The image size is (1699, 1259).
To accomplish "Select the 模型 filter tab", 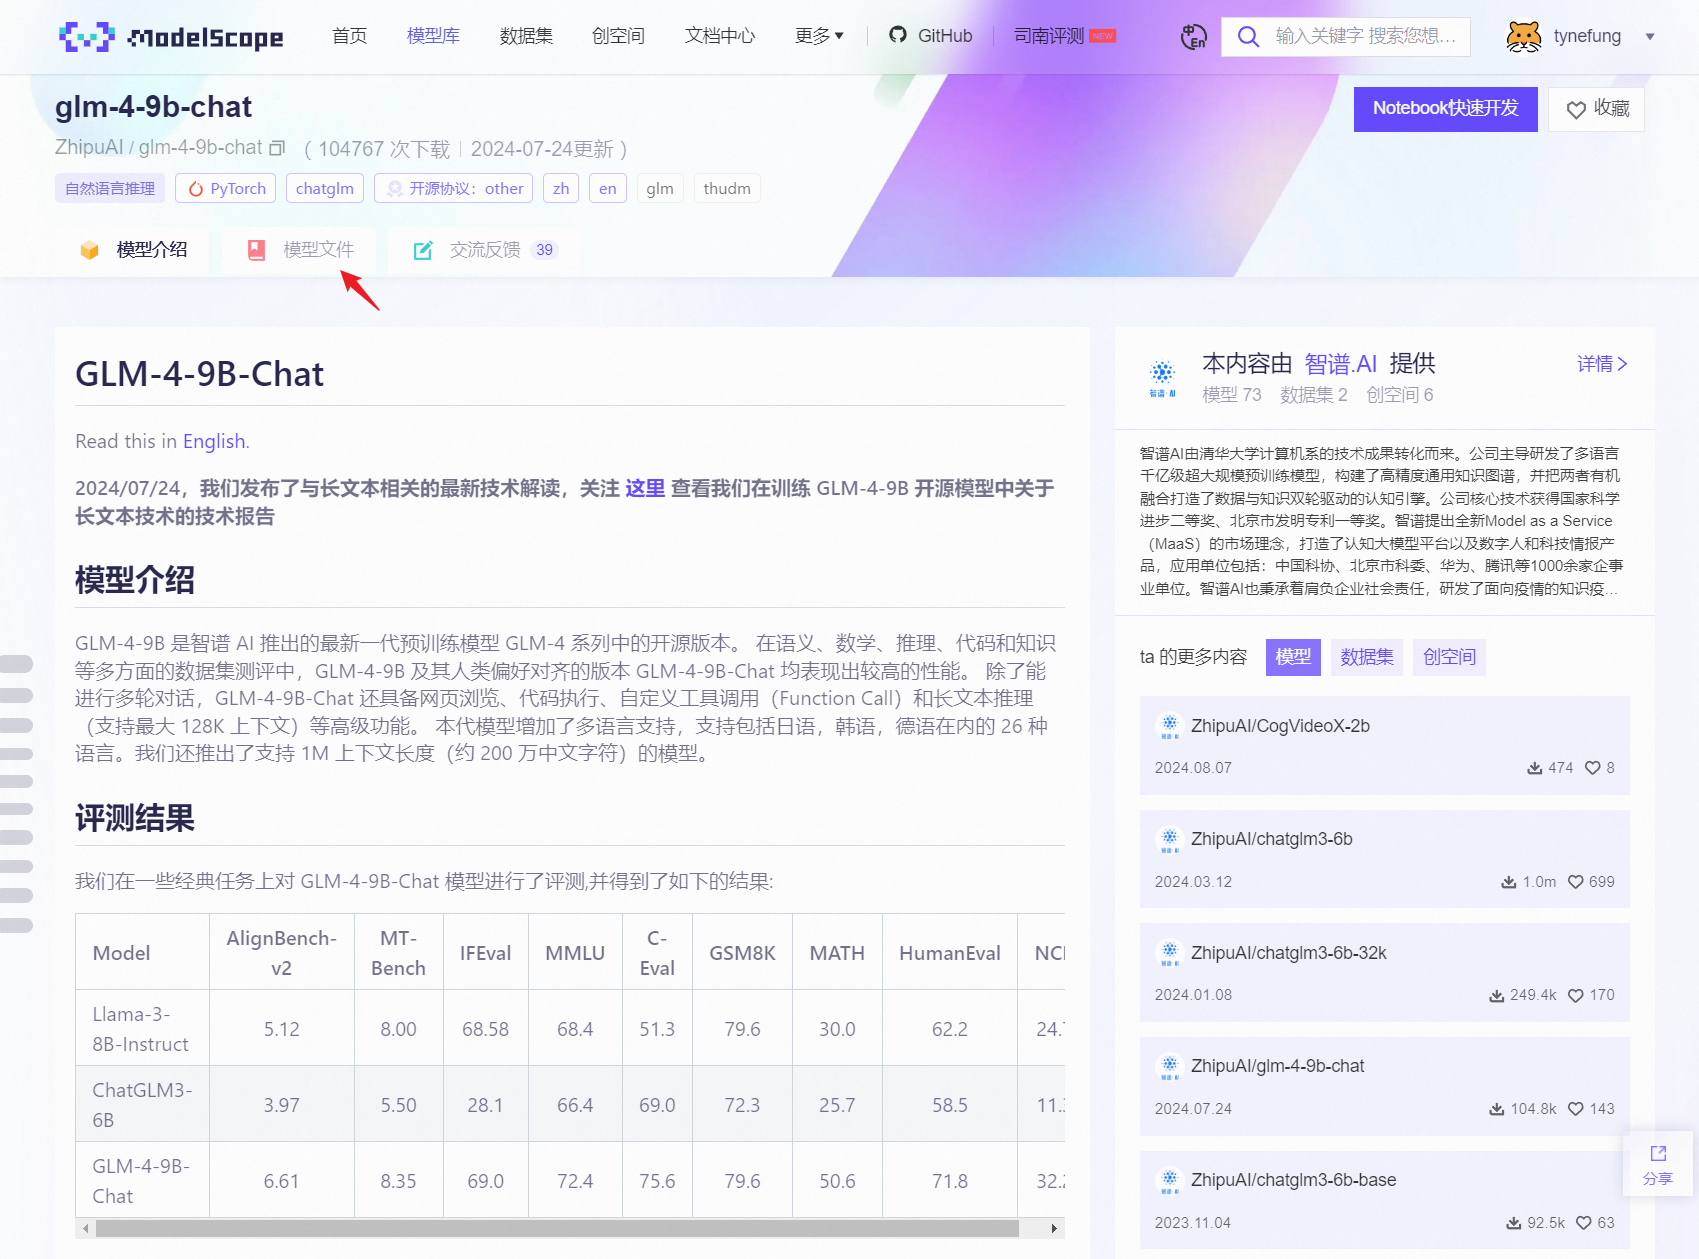I will 1293,657.
